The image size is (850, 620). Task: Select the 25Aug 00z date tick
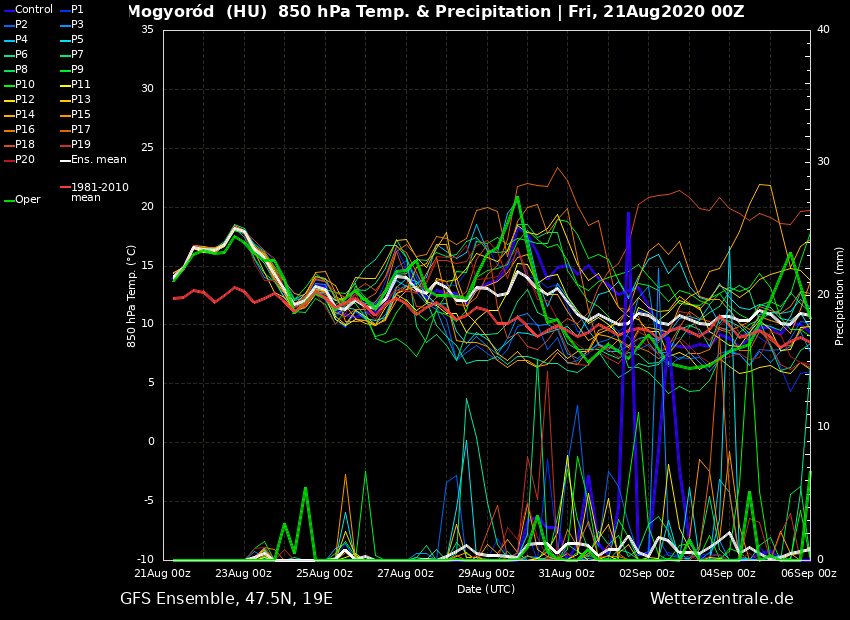tap(325, 573)
